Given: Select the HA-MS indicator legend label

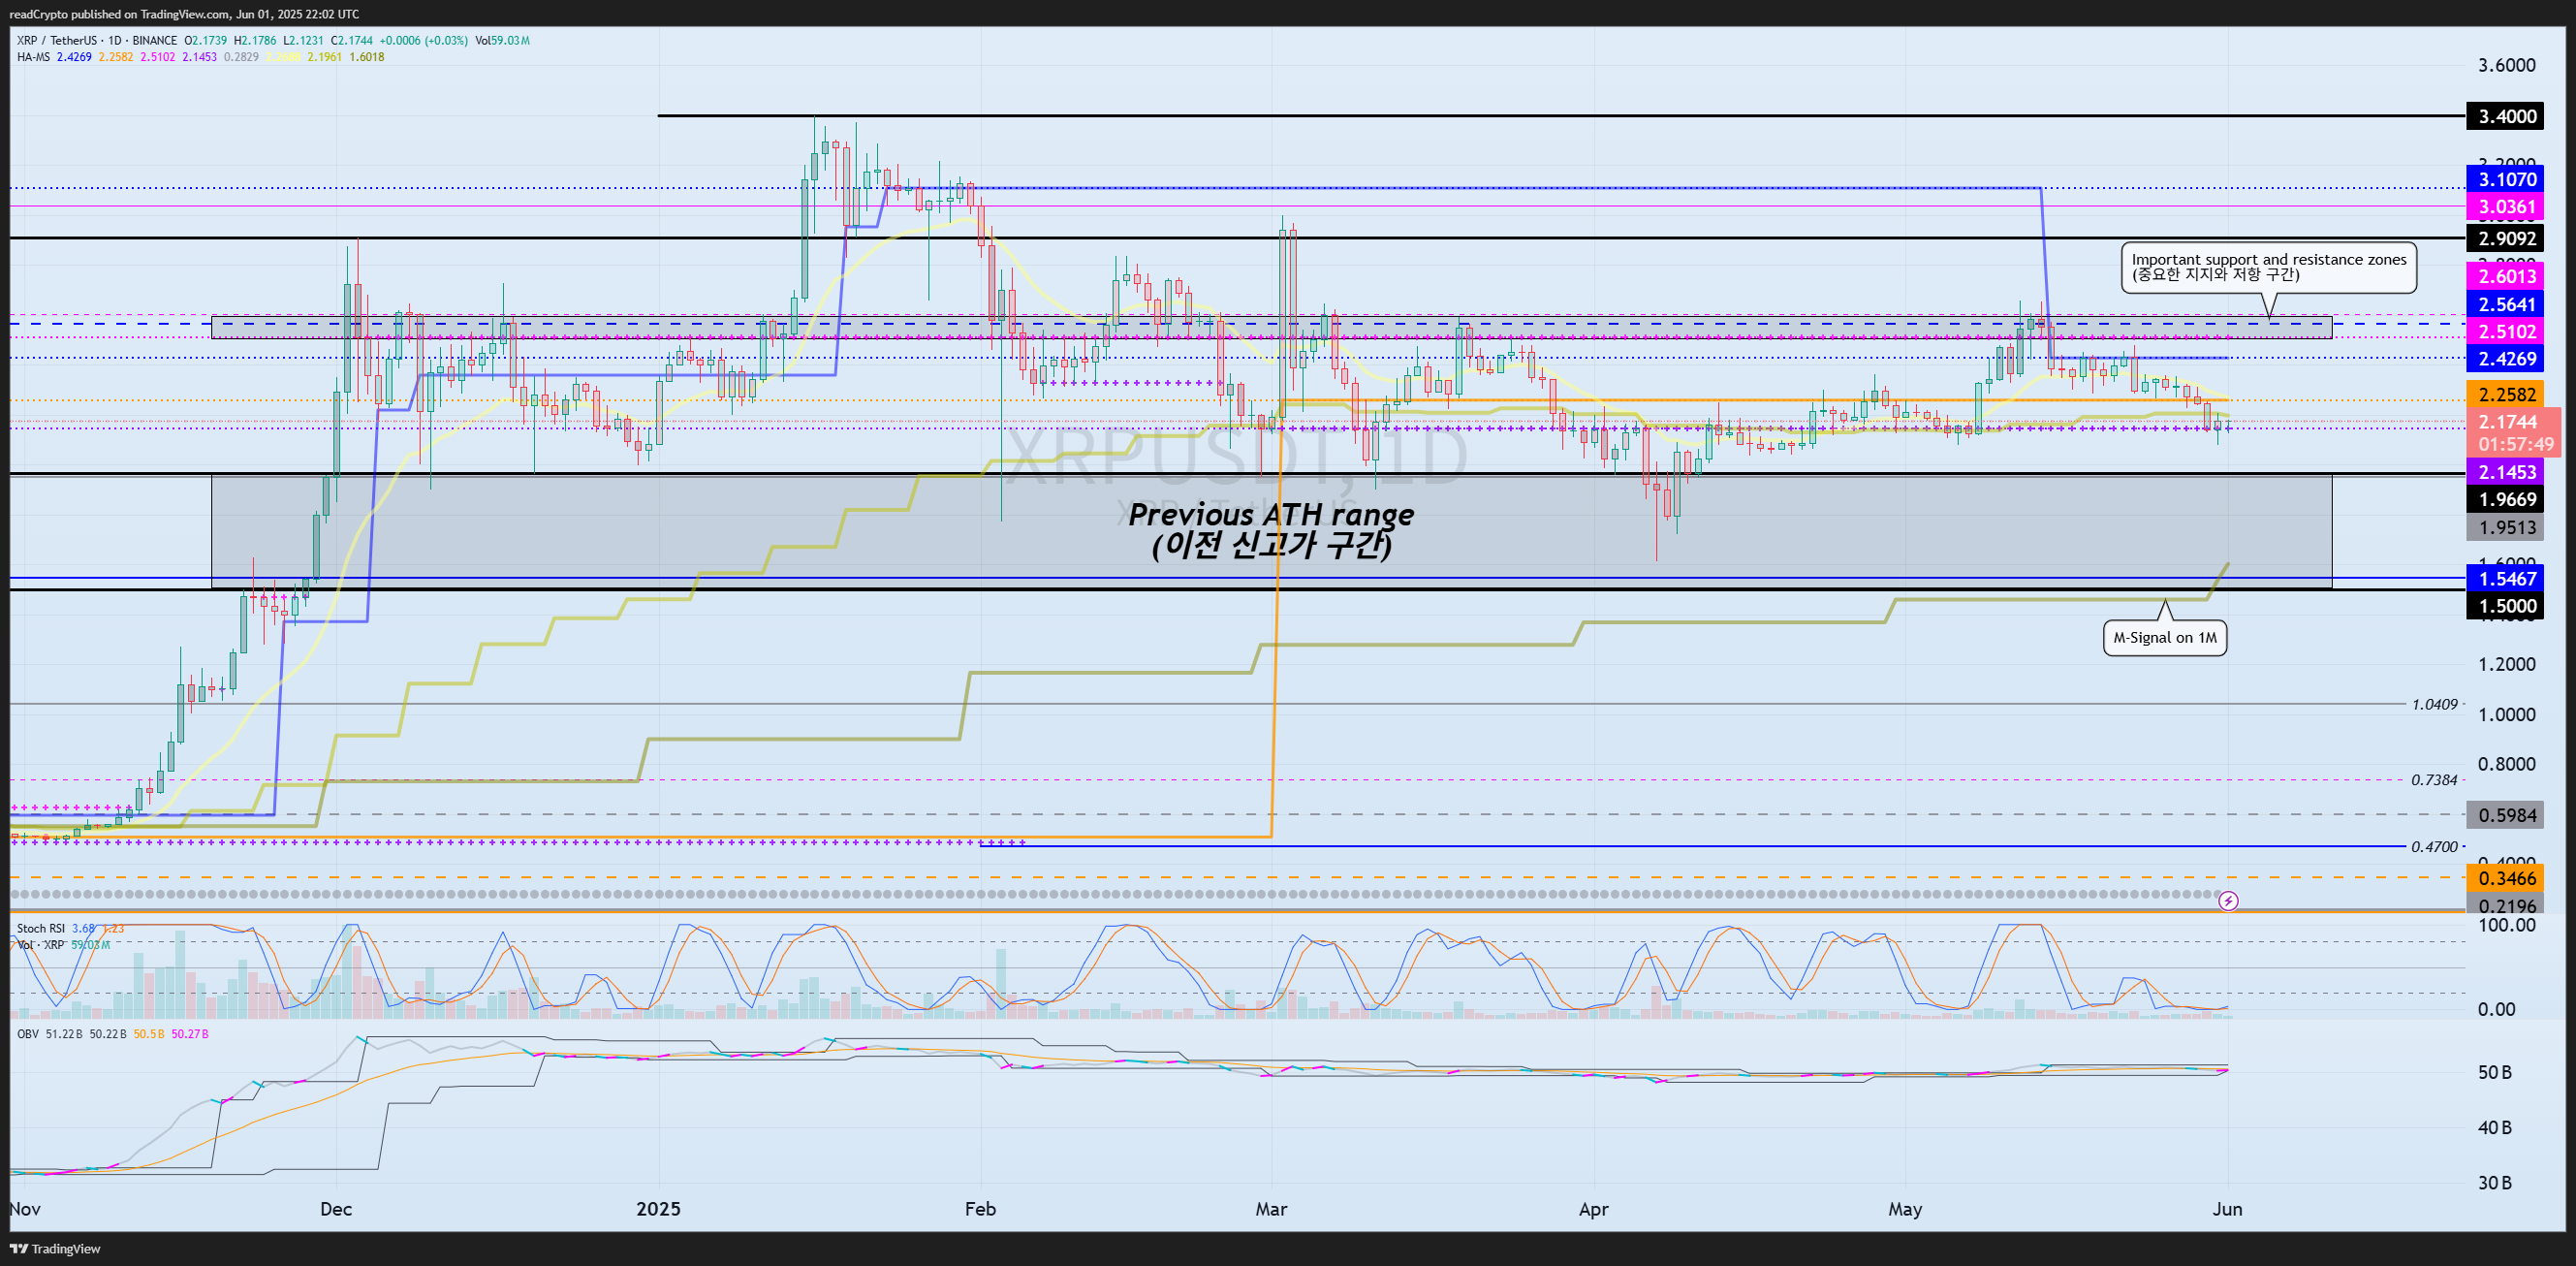Looking at the screenshot, I should point(33,57).
